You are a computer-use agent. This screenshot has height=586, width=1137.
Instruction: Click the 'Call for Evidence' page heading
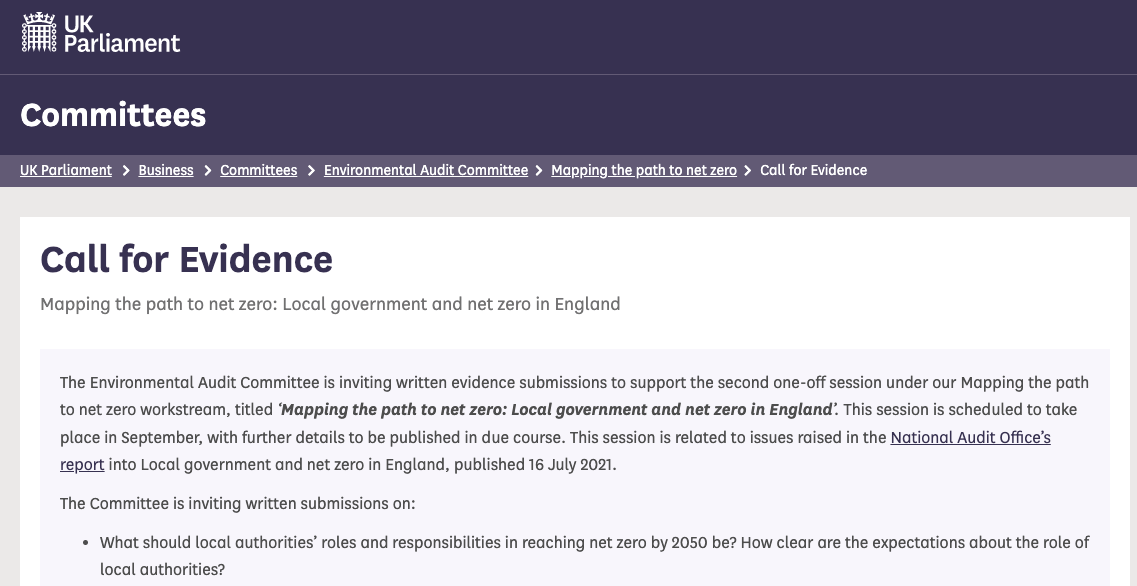click(x=186, y=259)
